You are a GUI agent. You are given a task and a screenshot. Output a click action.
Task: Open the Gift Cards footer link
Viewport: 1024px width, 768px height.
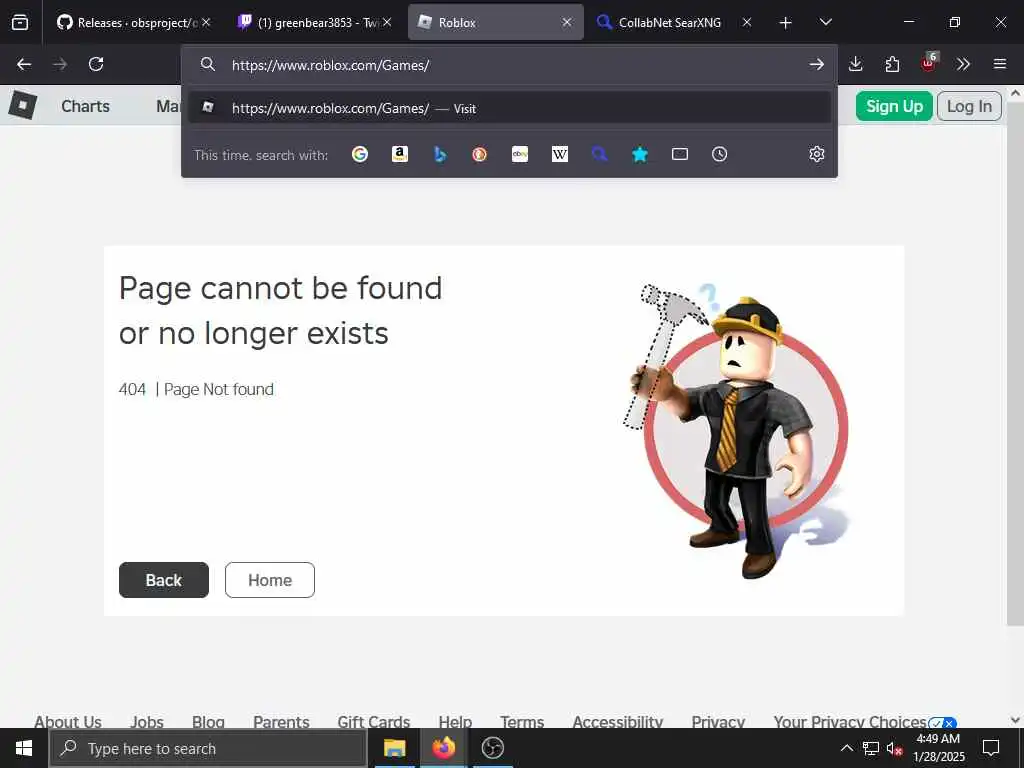tap(374, 721)
